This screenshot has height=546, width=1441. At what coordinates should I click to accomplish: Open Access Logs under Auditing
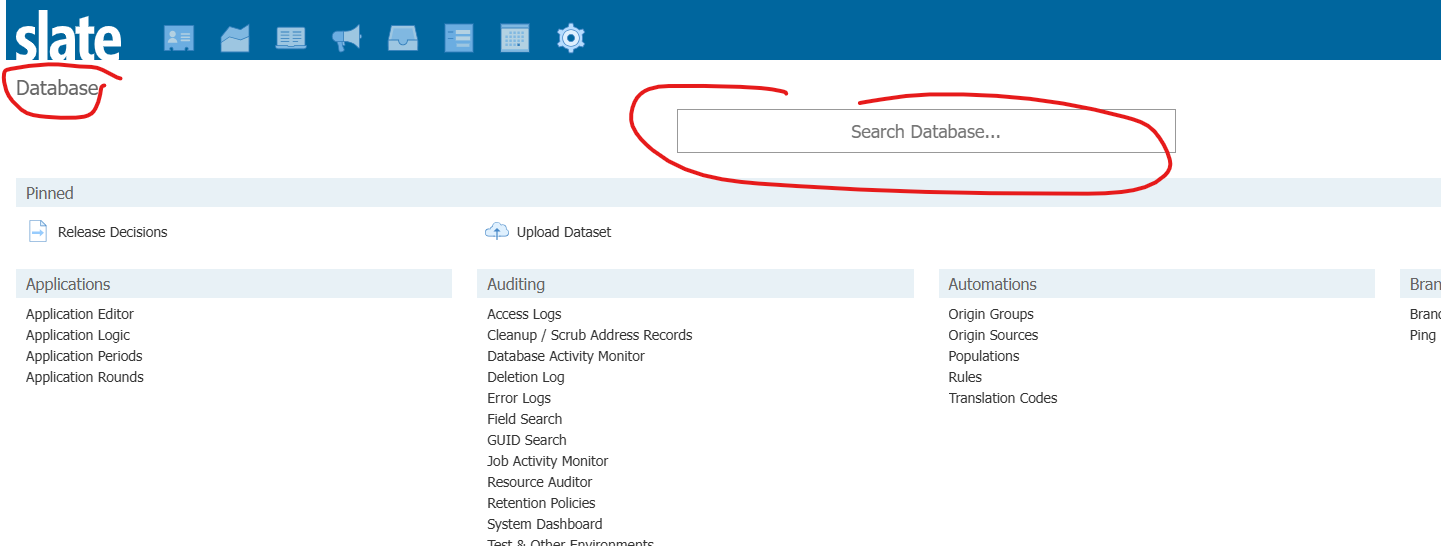point(524,314)
